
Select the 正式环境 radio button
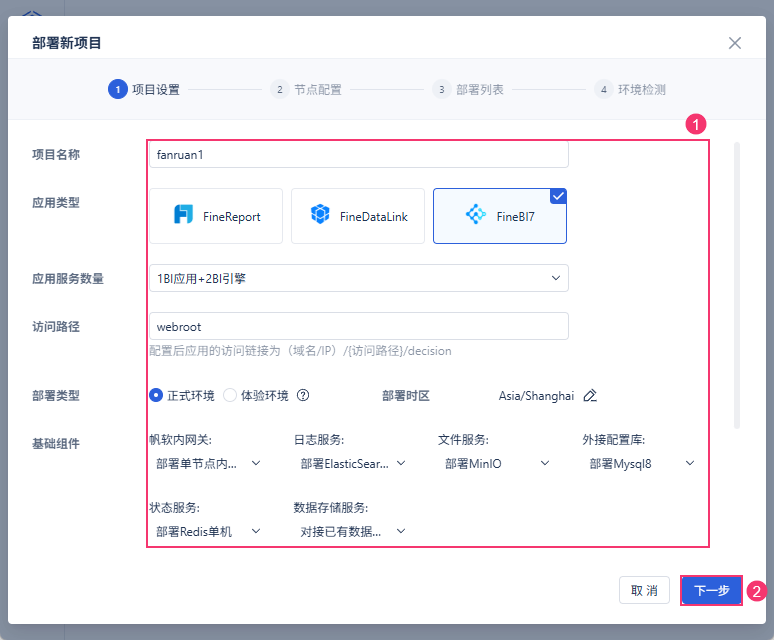click(x=156, y=395)
